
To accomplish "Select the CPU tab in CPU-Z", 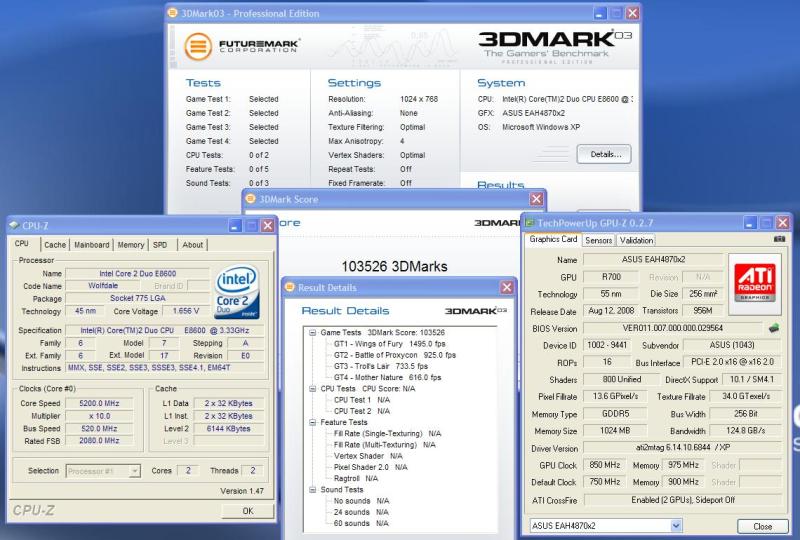I will point(22,243).
